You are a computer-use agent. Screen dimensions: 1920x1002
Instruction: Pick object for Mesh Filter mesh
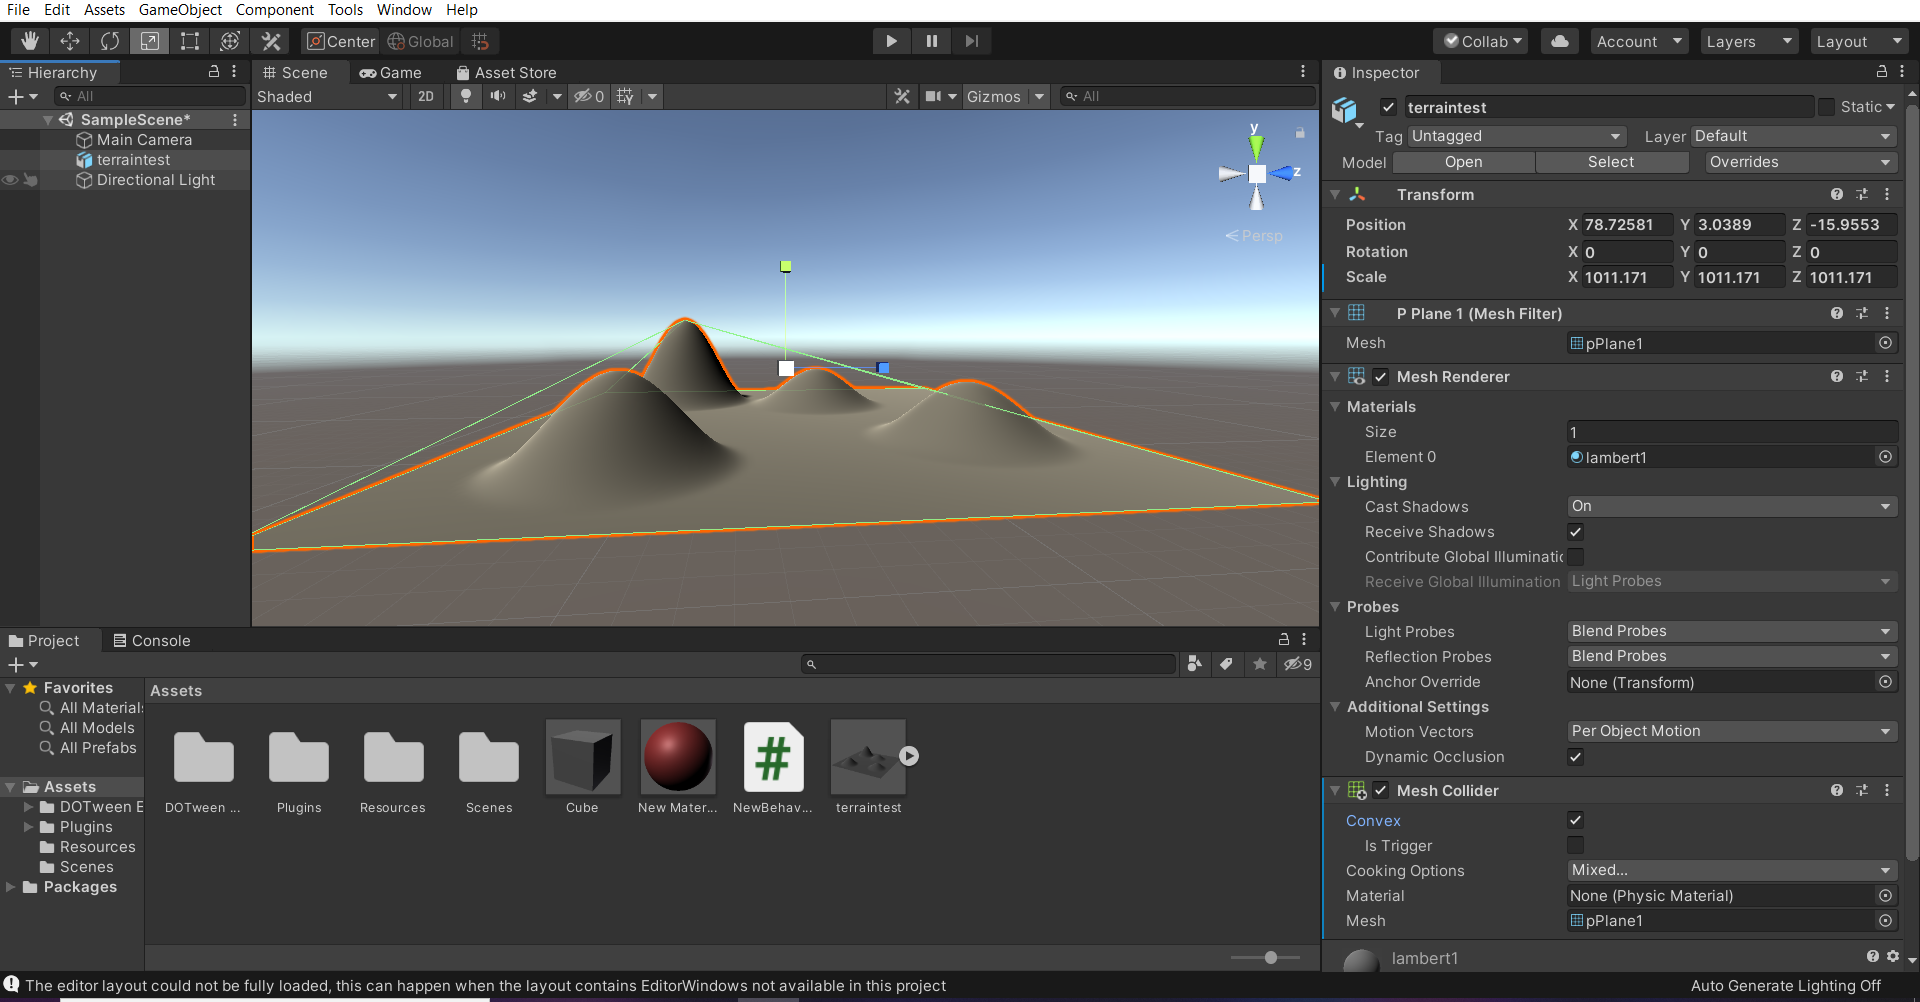pos(1885,343)
